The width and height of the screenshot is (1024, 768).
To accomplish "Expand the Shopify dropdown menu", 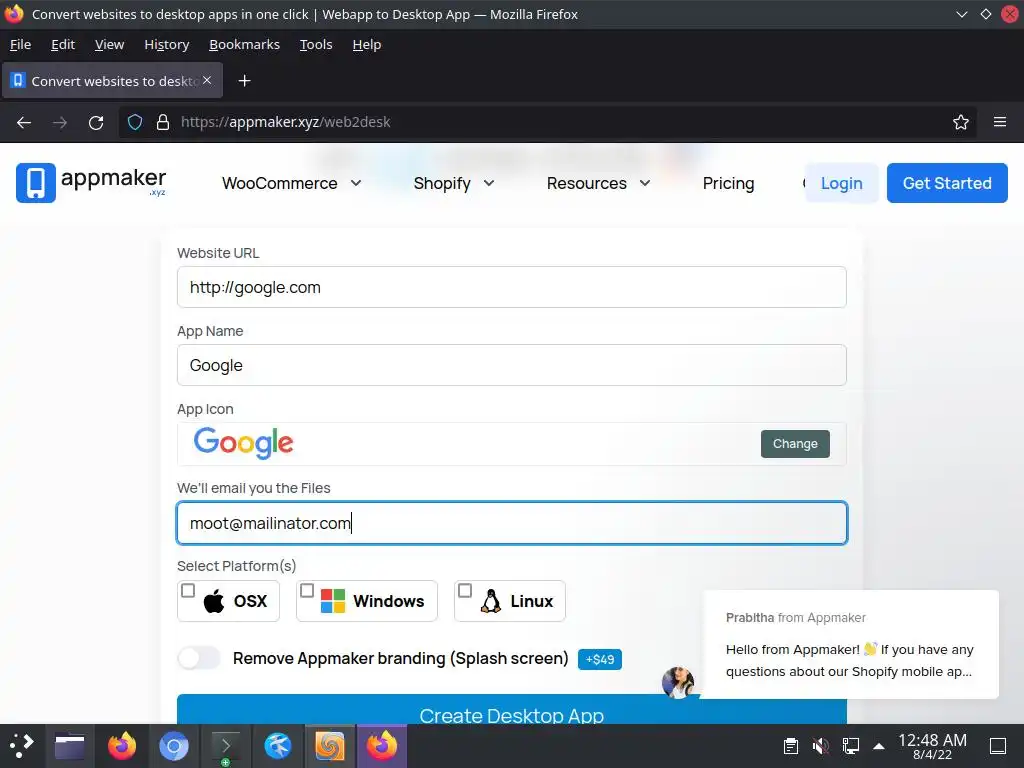I will click(454, 184).
